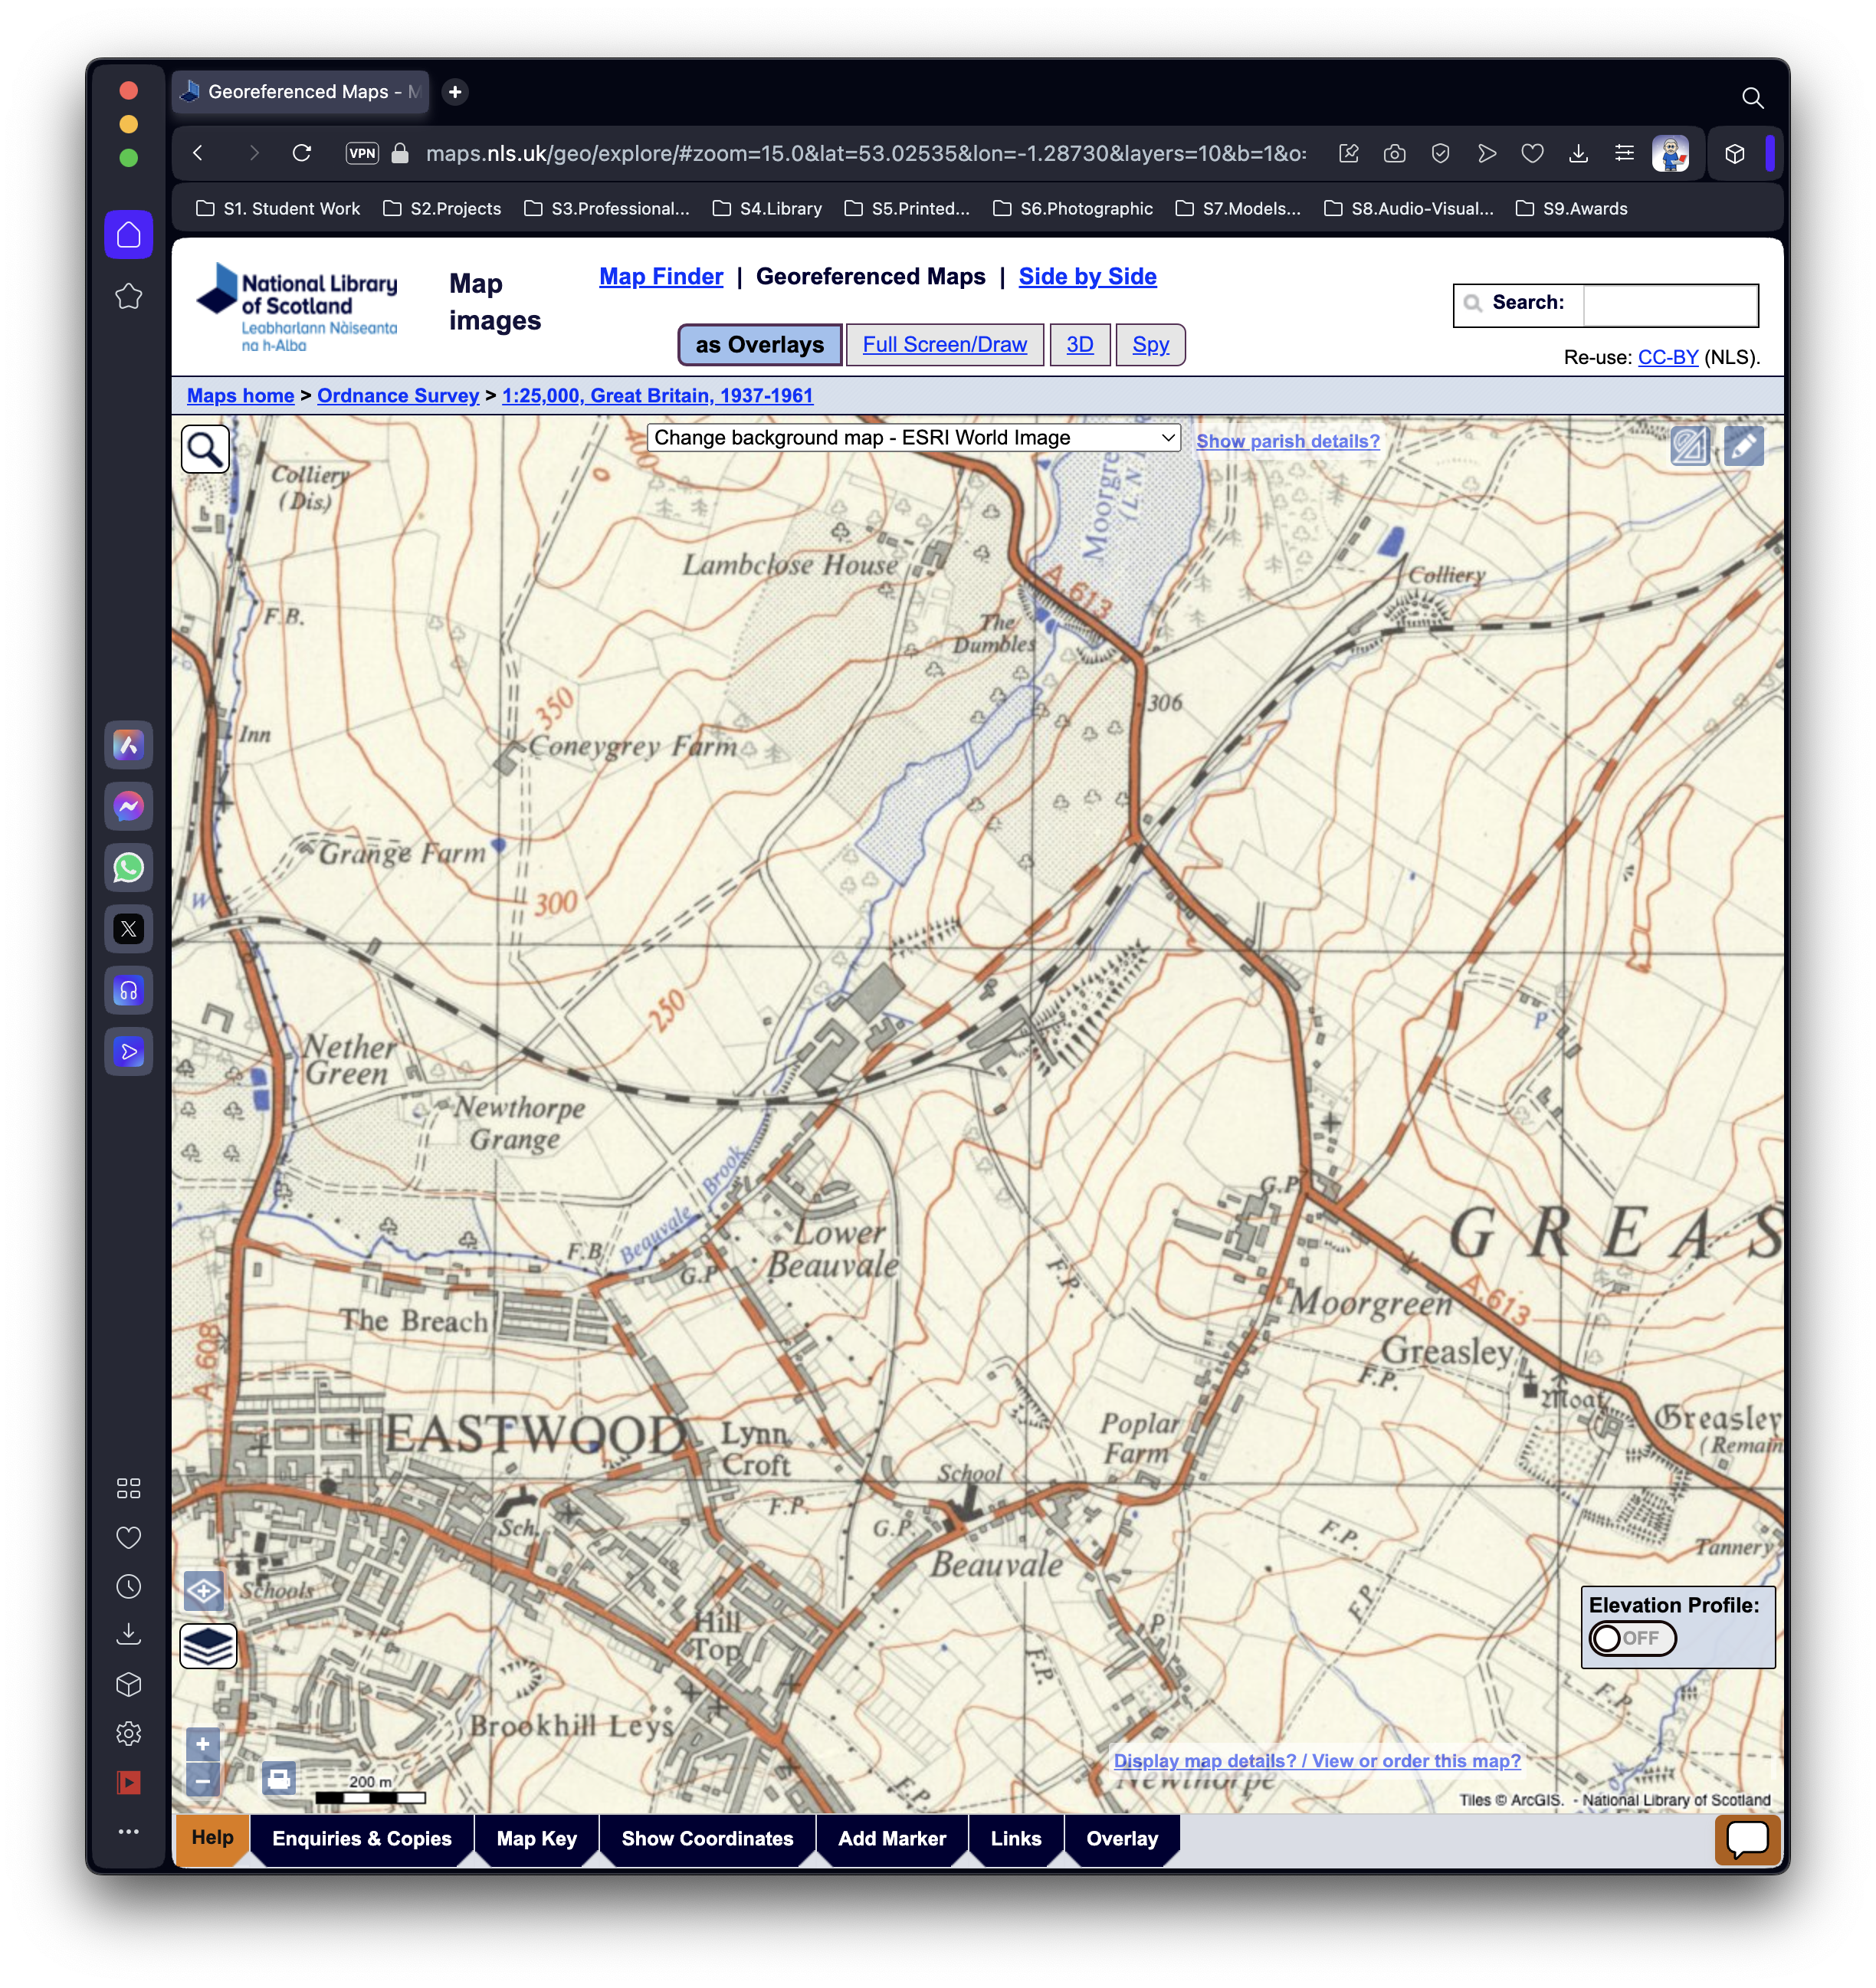Click the Full Screen/Draw button
The image size is (1876, 1988).
coord(944,345)
